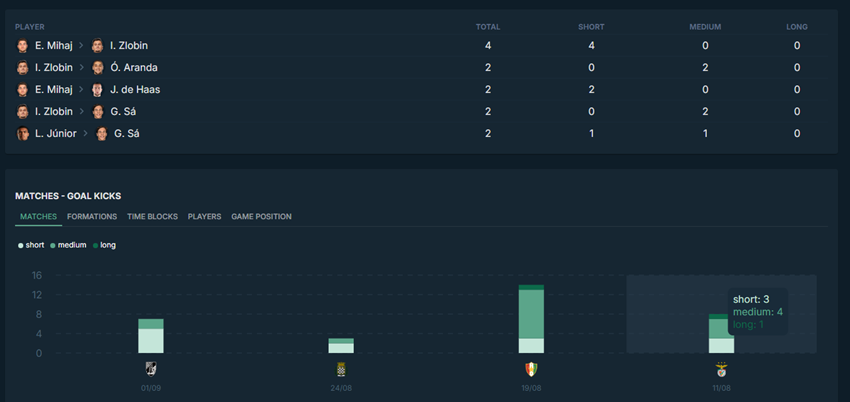Click L. Júnior player name
The height and width of the screenshot is (402, 850).
coord(56,133)
